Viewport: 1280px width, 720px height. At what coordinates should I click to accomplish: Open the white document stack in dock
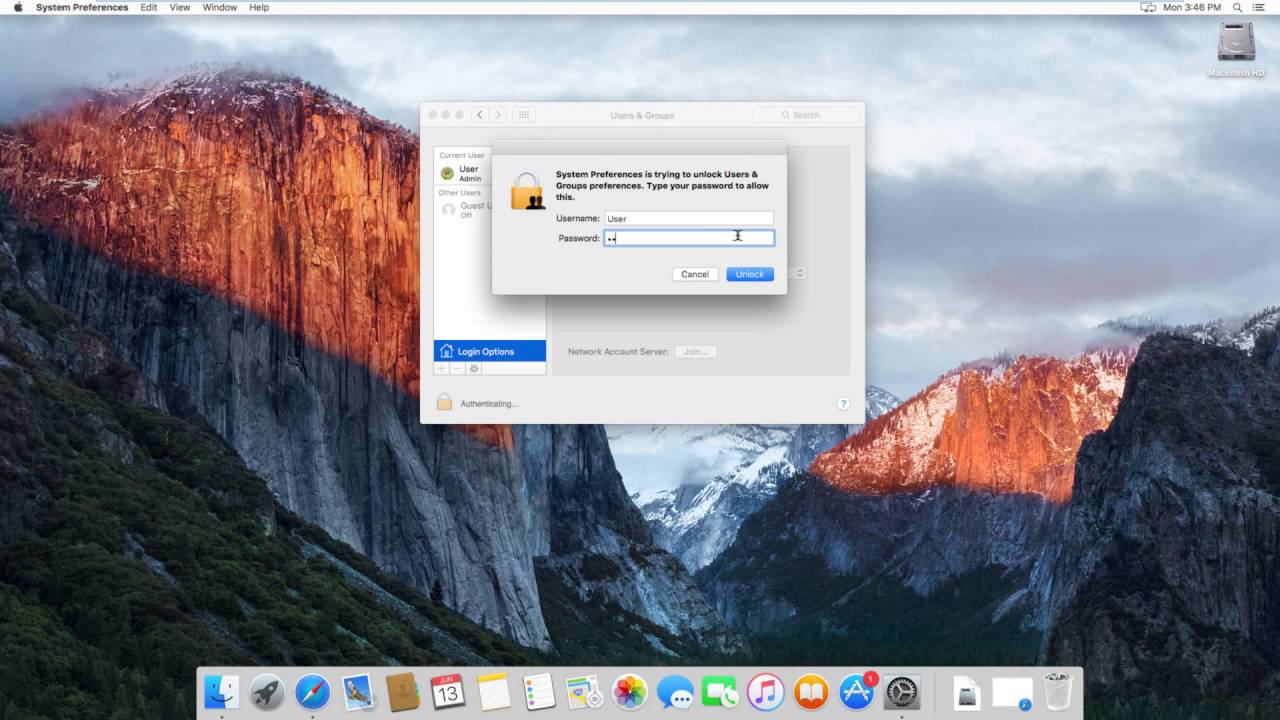tap(1011, 692)
